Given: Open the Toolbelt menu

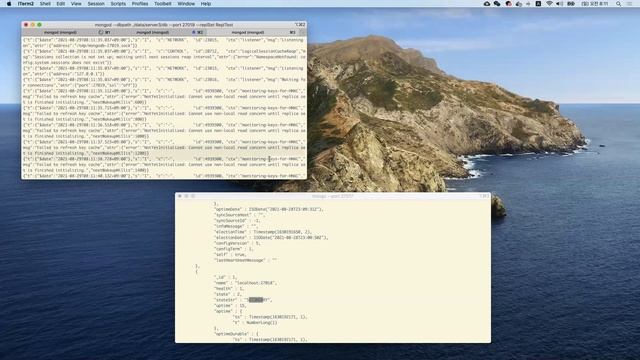Looking at the screenshot, I should pos(162,4).
